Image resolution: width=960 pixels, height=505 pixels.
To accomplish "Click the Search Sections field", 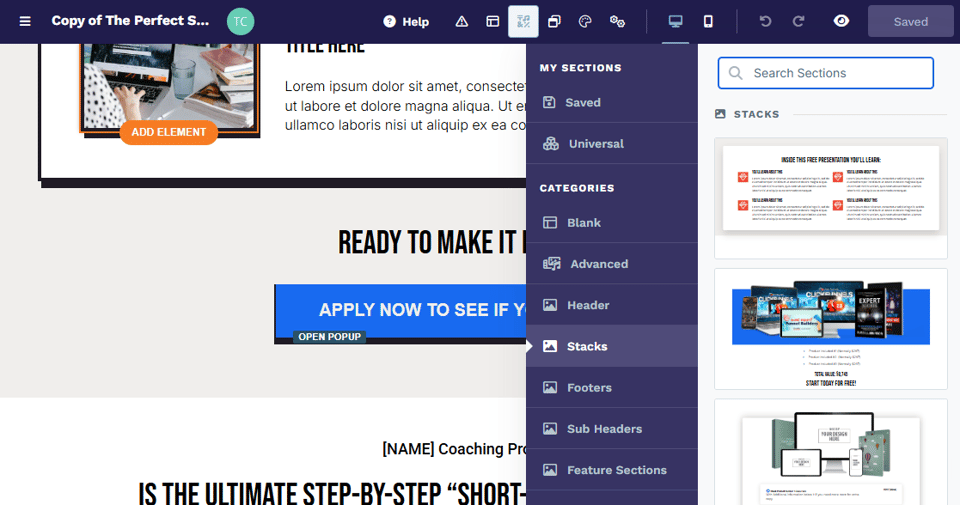I will 826,73.
